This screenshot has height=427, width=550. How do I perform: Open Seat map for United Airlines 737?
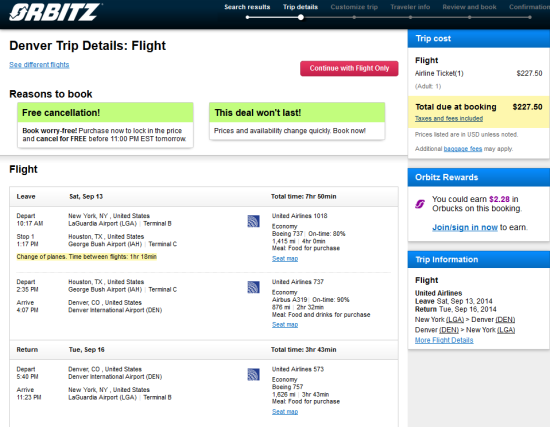point(285,325)
